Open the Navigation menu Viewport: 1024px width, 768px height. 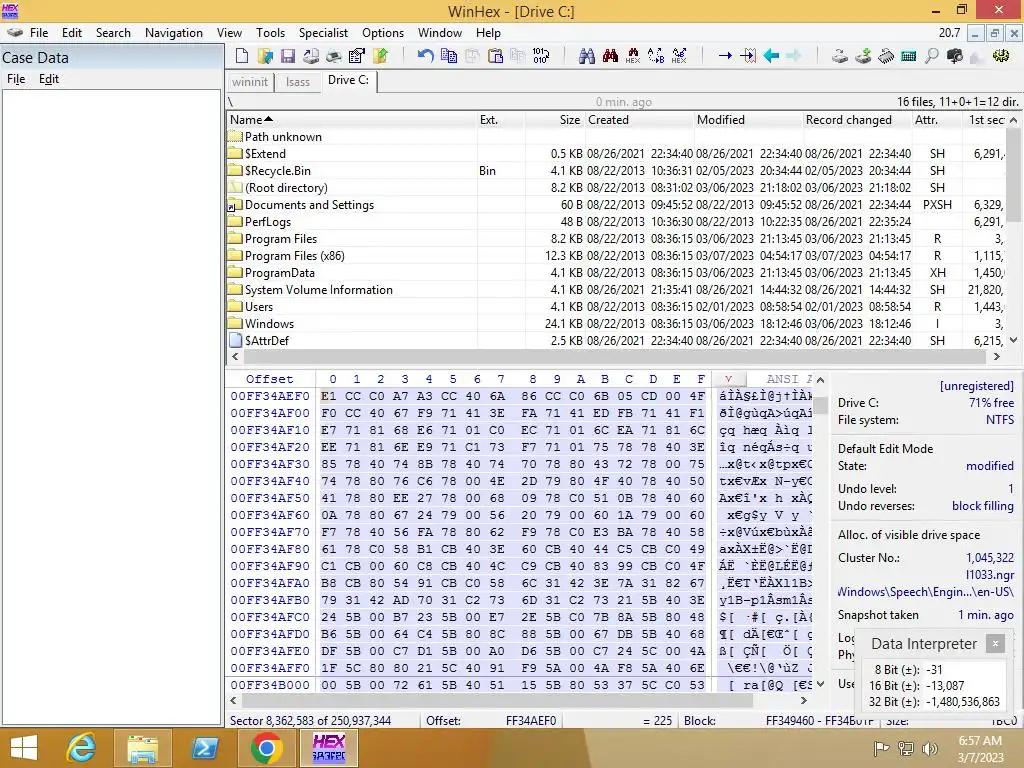click(x=174, y=33)
